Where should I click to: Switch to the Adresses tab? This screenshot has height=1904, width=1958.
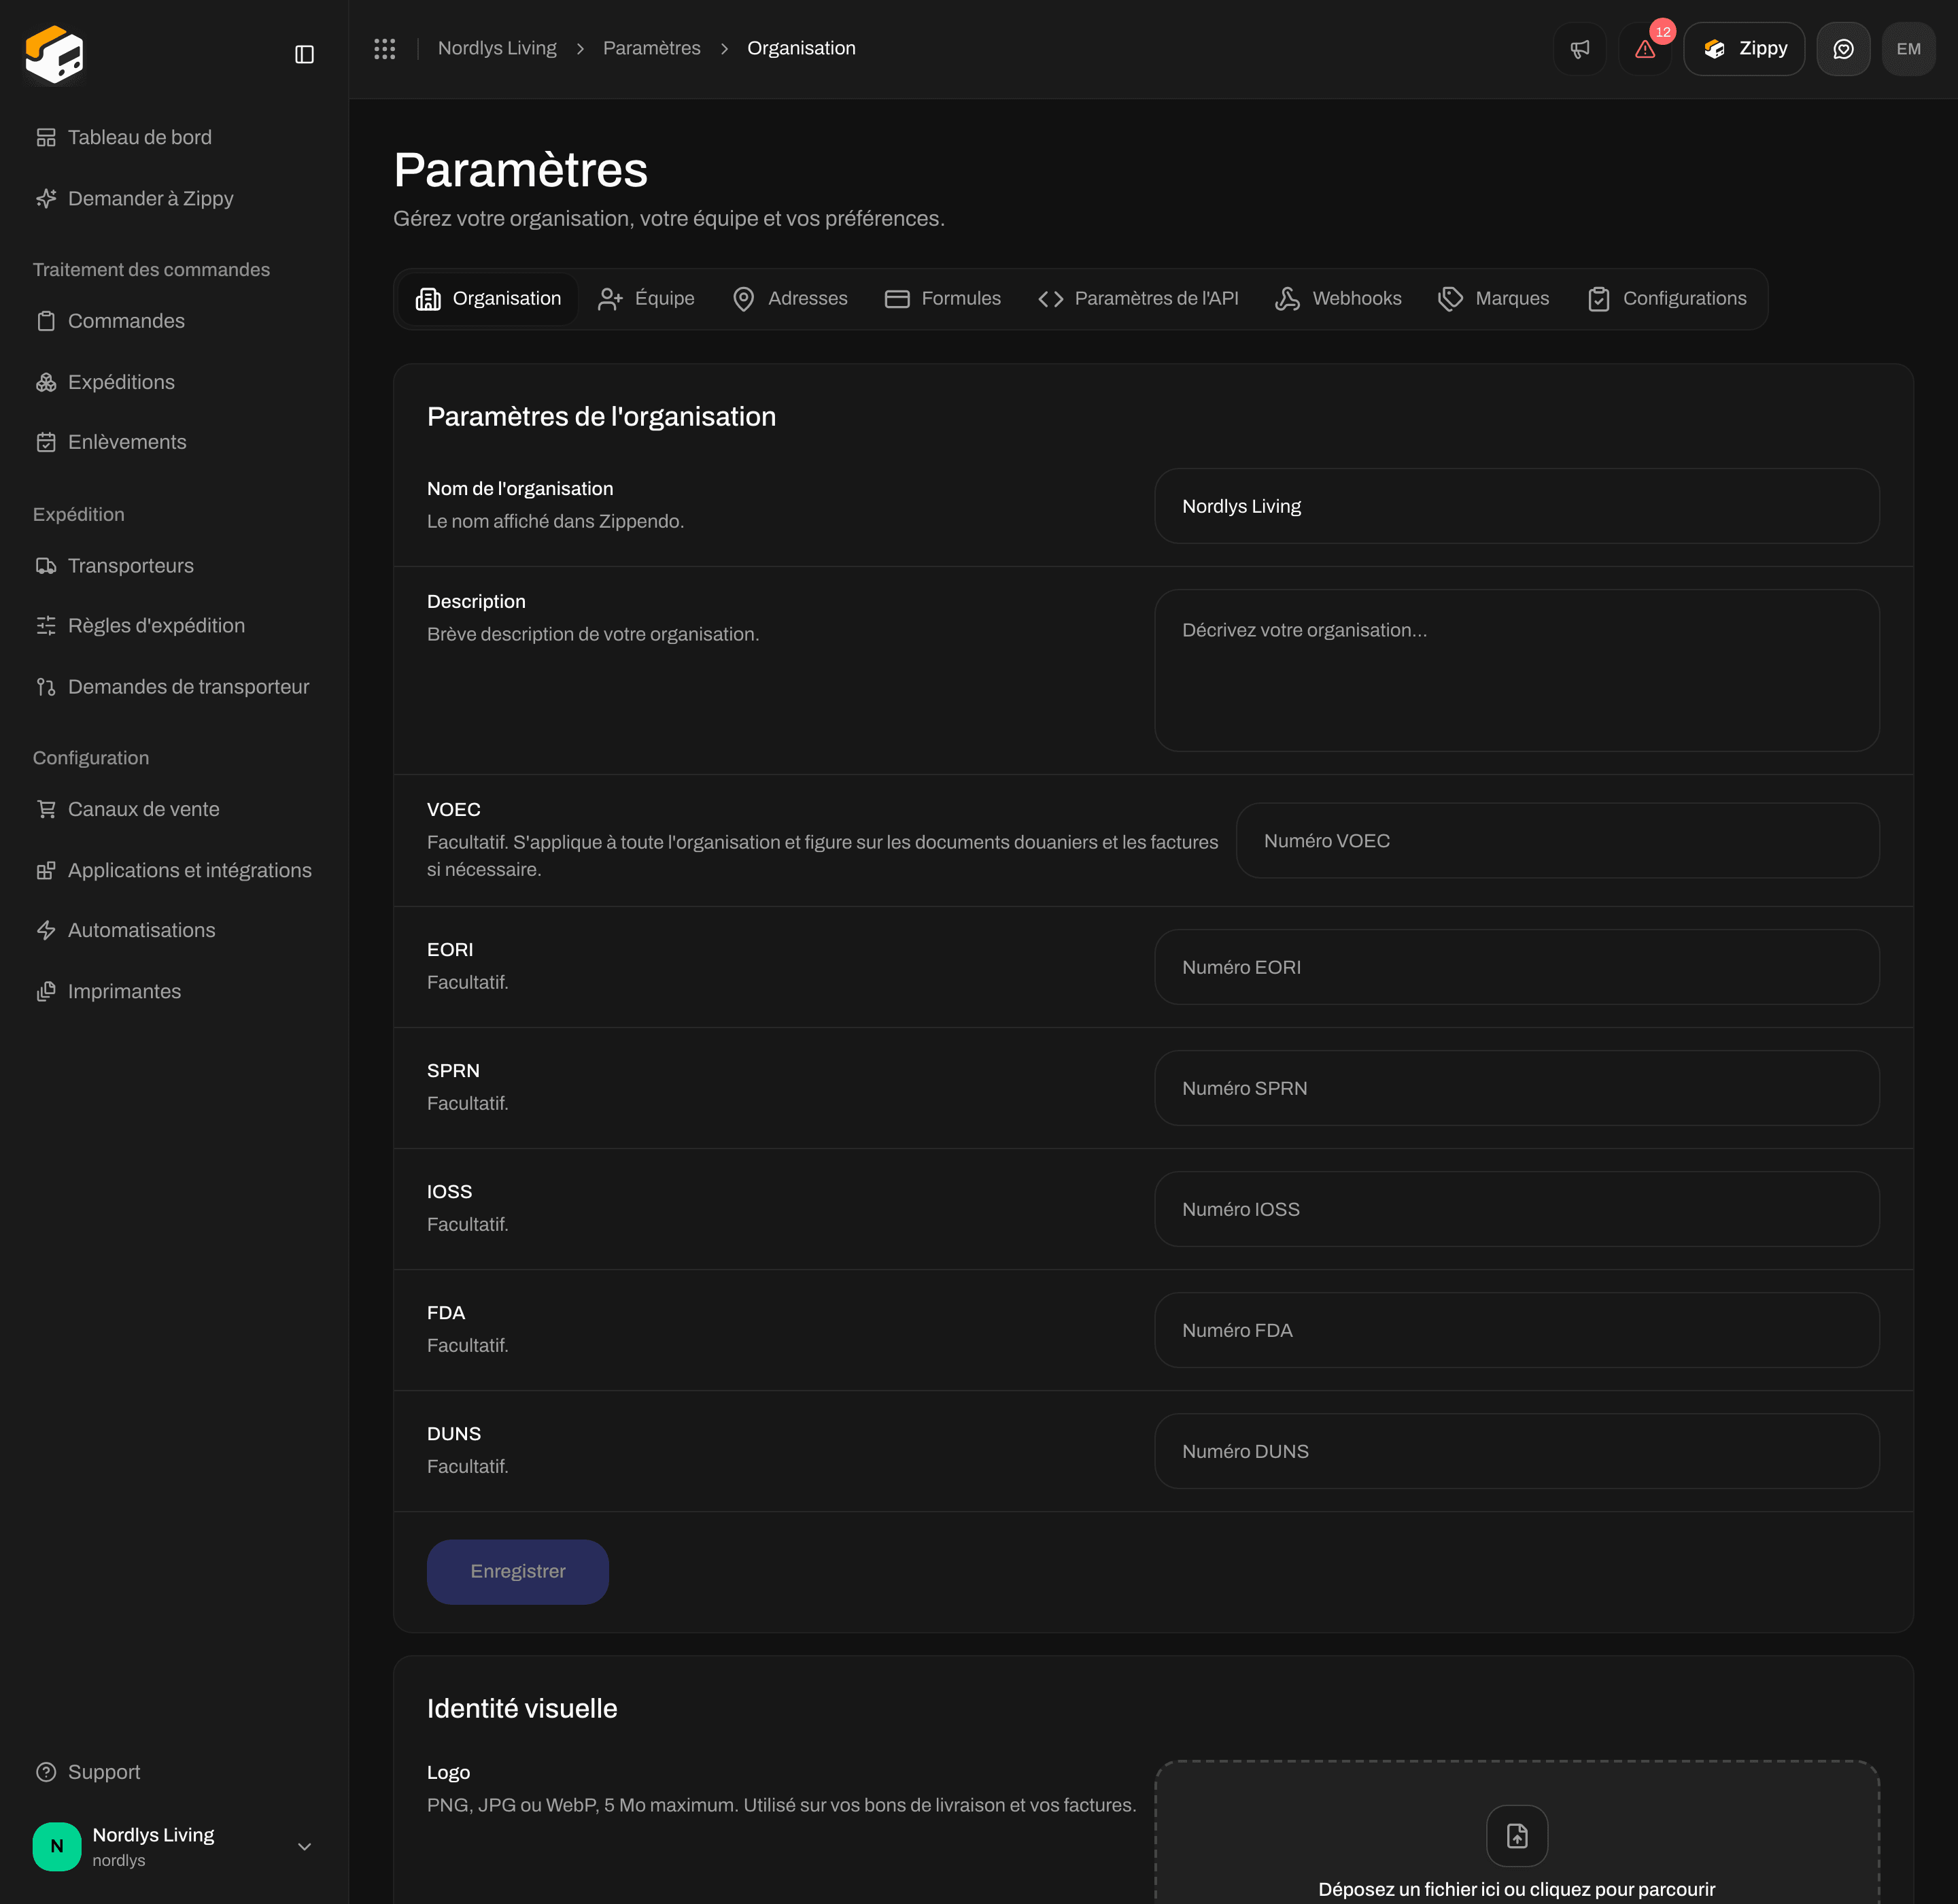(x=790, y=299)
